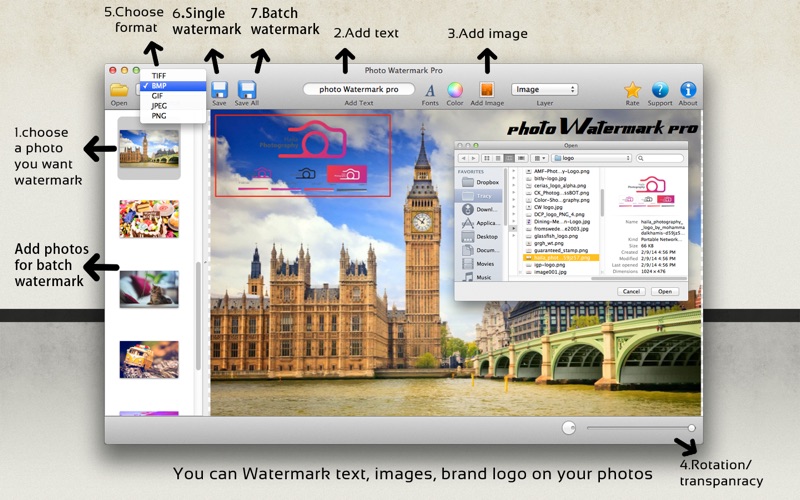Select file guaranteed_stamp.png
Viewport: 800px width, 500px height.
(560, 251)
